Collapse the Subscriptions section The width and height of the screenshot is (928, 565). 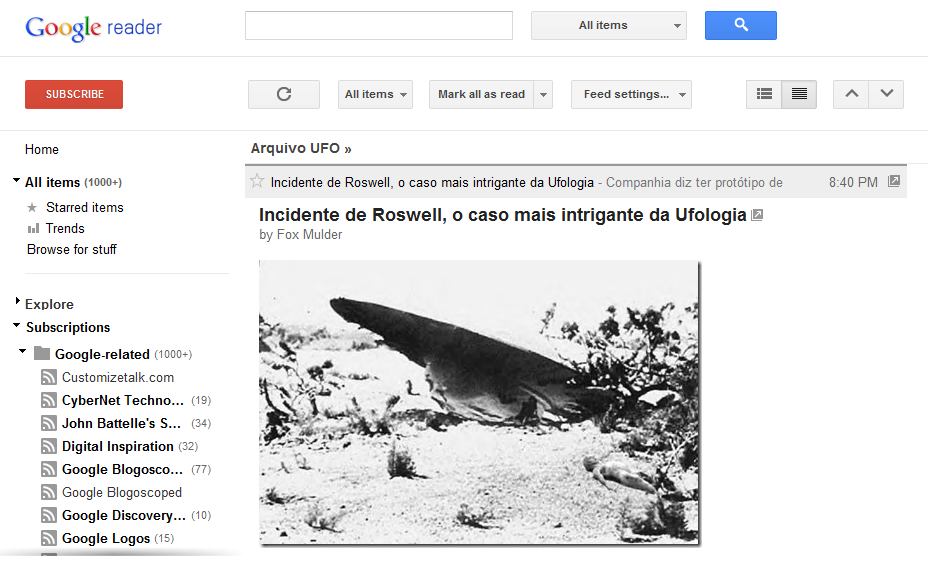(x=17, y=325)
